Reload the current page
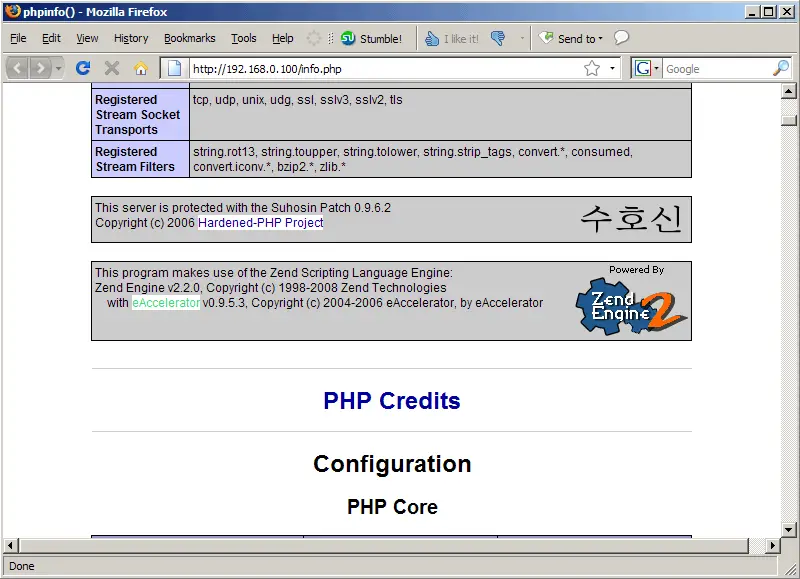 point(83,68)
